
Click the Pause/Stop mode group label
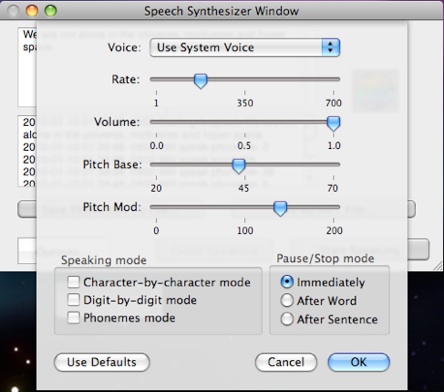coord(325,259)
